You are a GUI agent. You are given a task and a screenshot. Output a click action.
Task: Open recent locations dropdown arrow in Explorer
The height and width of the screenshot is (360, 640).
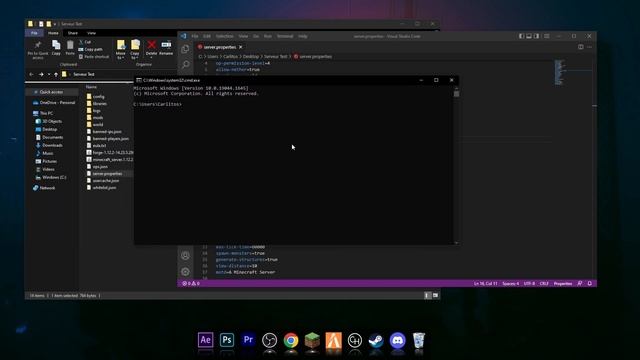49,74
